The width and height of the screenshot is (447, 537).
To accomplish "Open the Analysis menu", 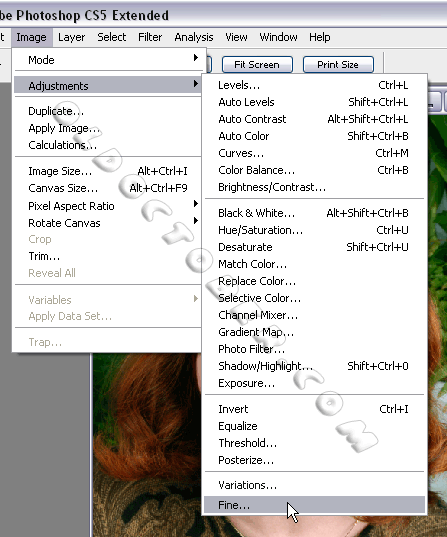I will (194, 37).
